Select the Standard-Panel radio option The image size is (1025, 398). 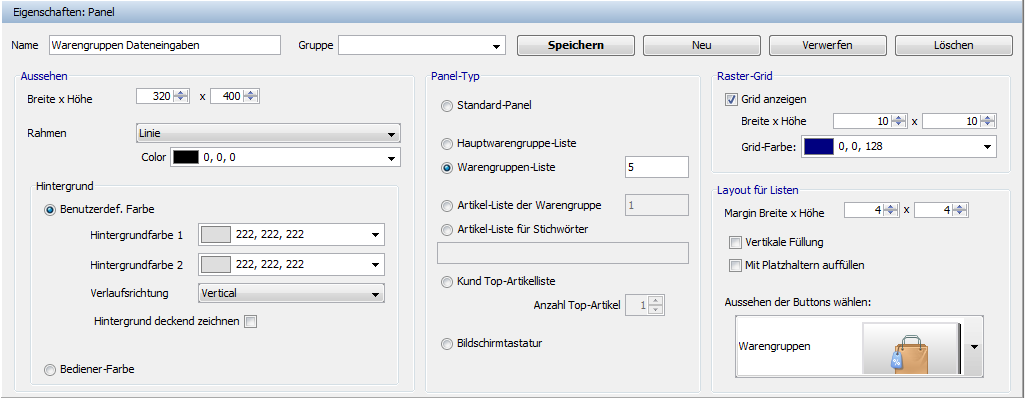click(x=447, y=106)
